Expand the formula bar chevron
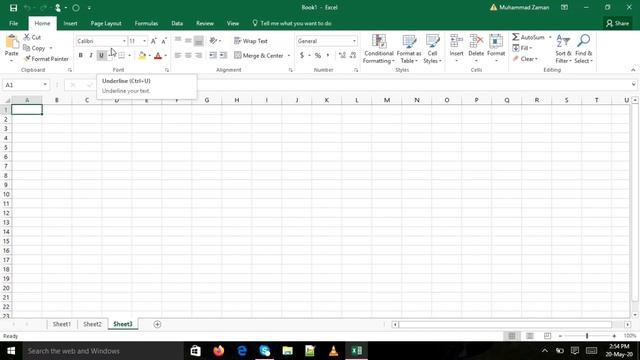The height and width of the screenshot is (360, 640). point(633,84)
